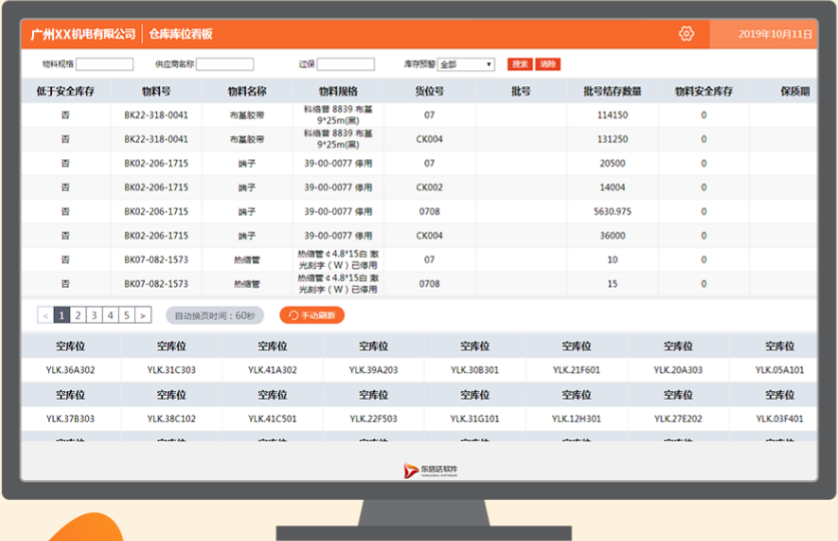Focus the 过保 filter input field

click(x=346, y=64)
